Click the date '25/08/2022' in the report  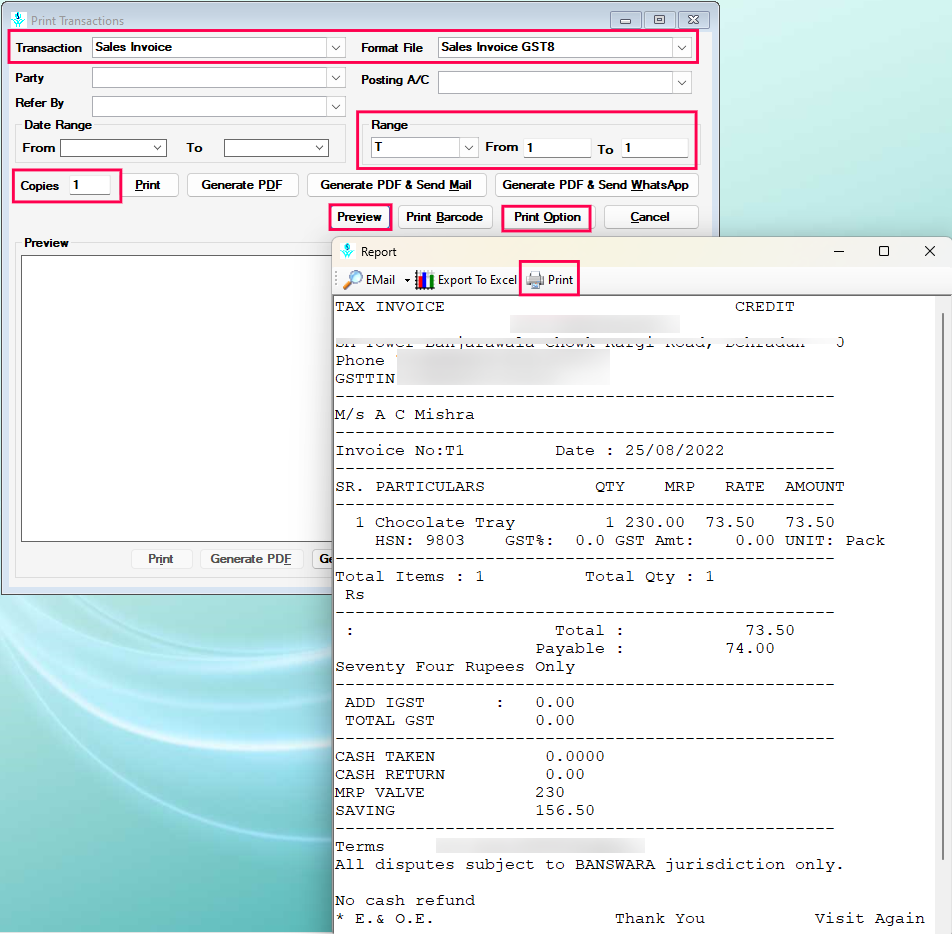[675, 451]
